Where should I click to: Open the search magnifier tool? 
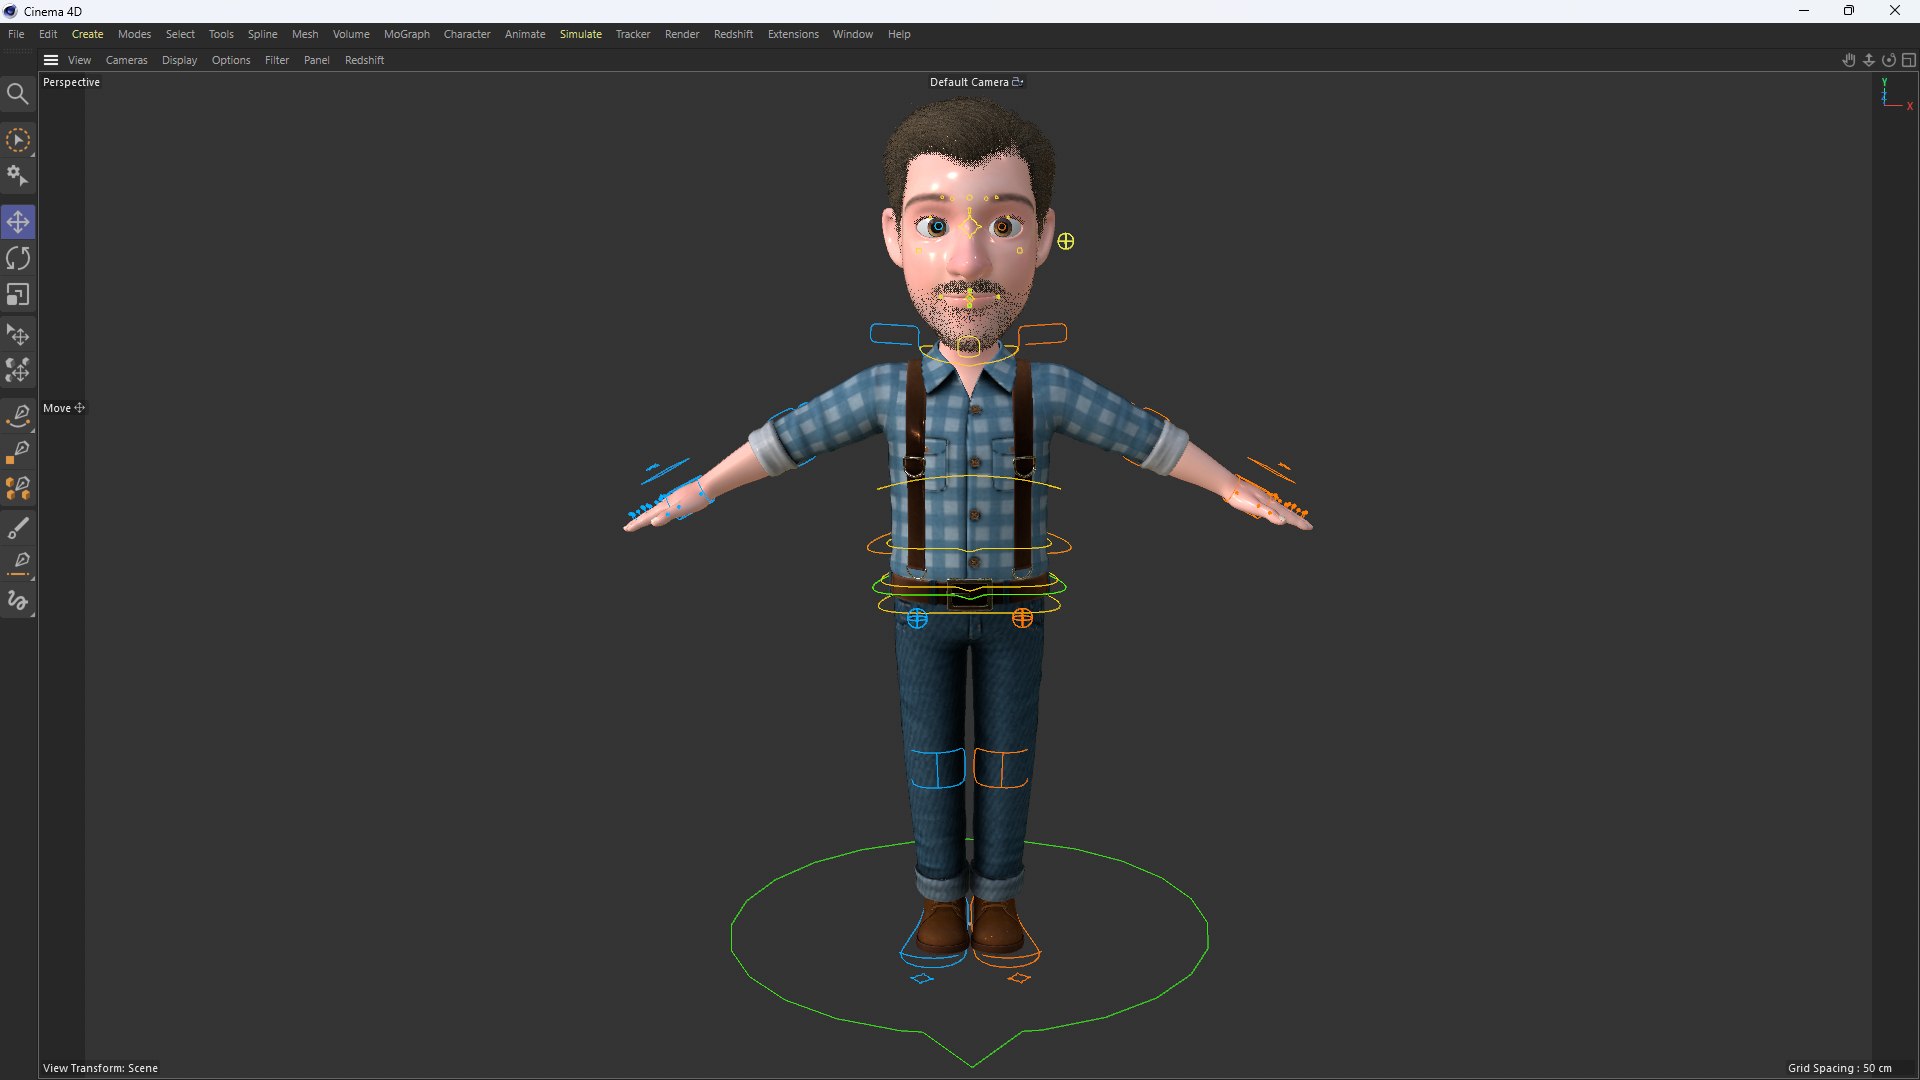point(17,94)
